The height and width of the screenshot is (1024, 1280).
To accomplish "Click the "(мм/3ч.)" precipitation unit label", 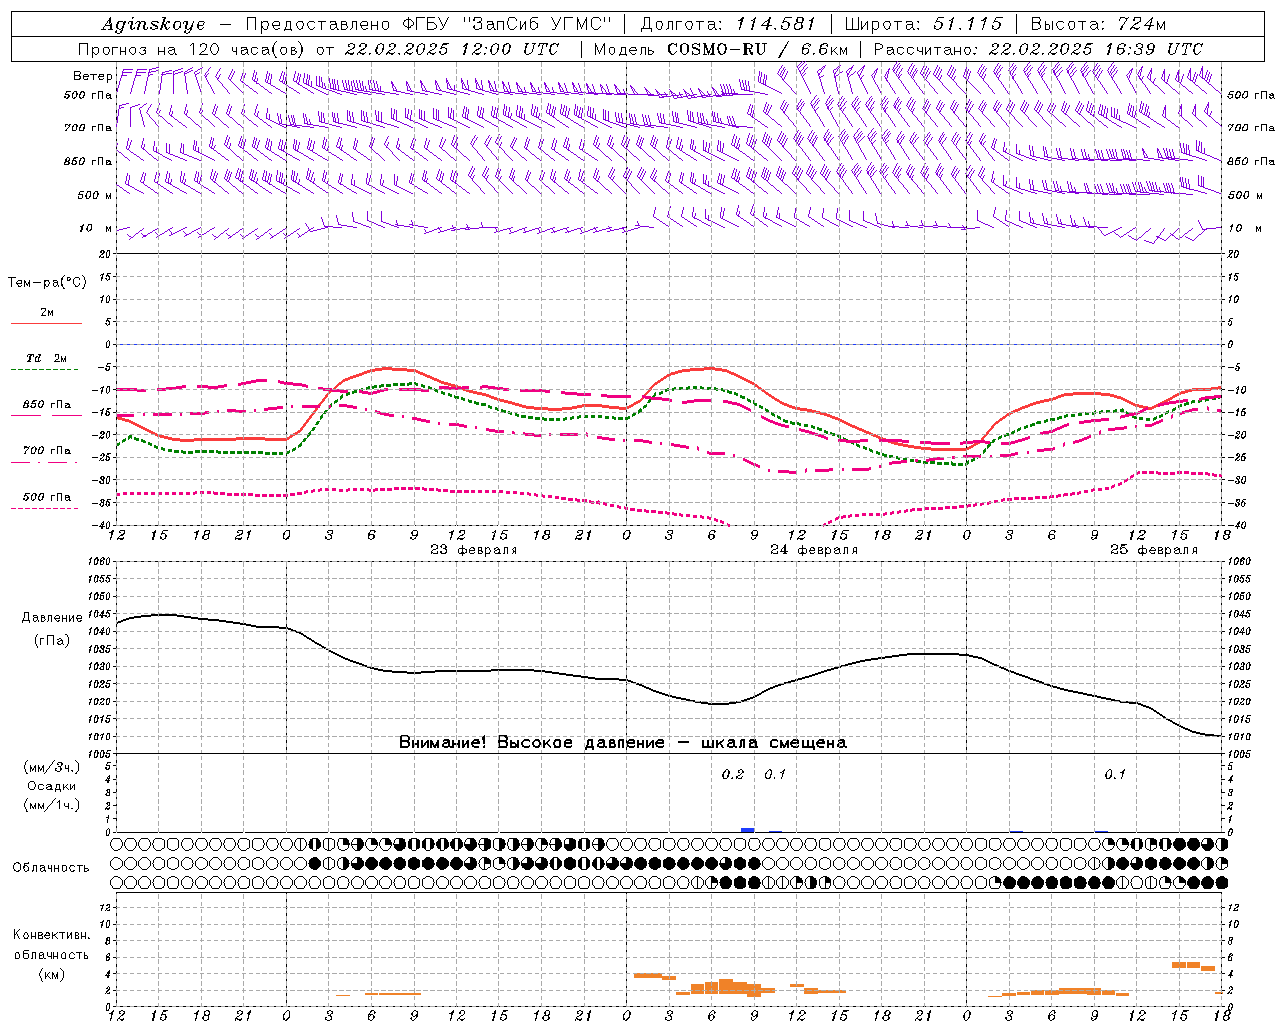I will (x=51, y=767).
